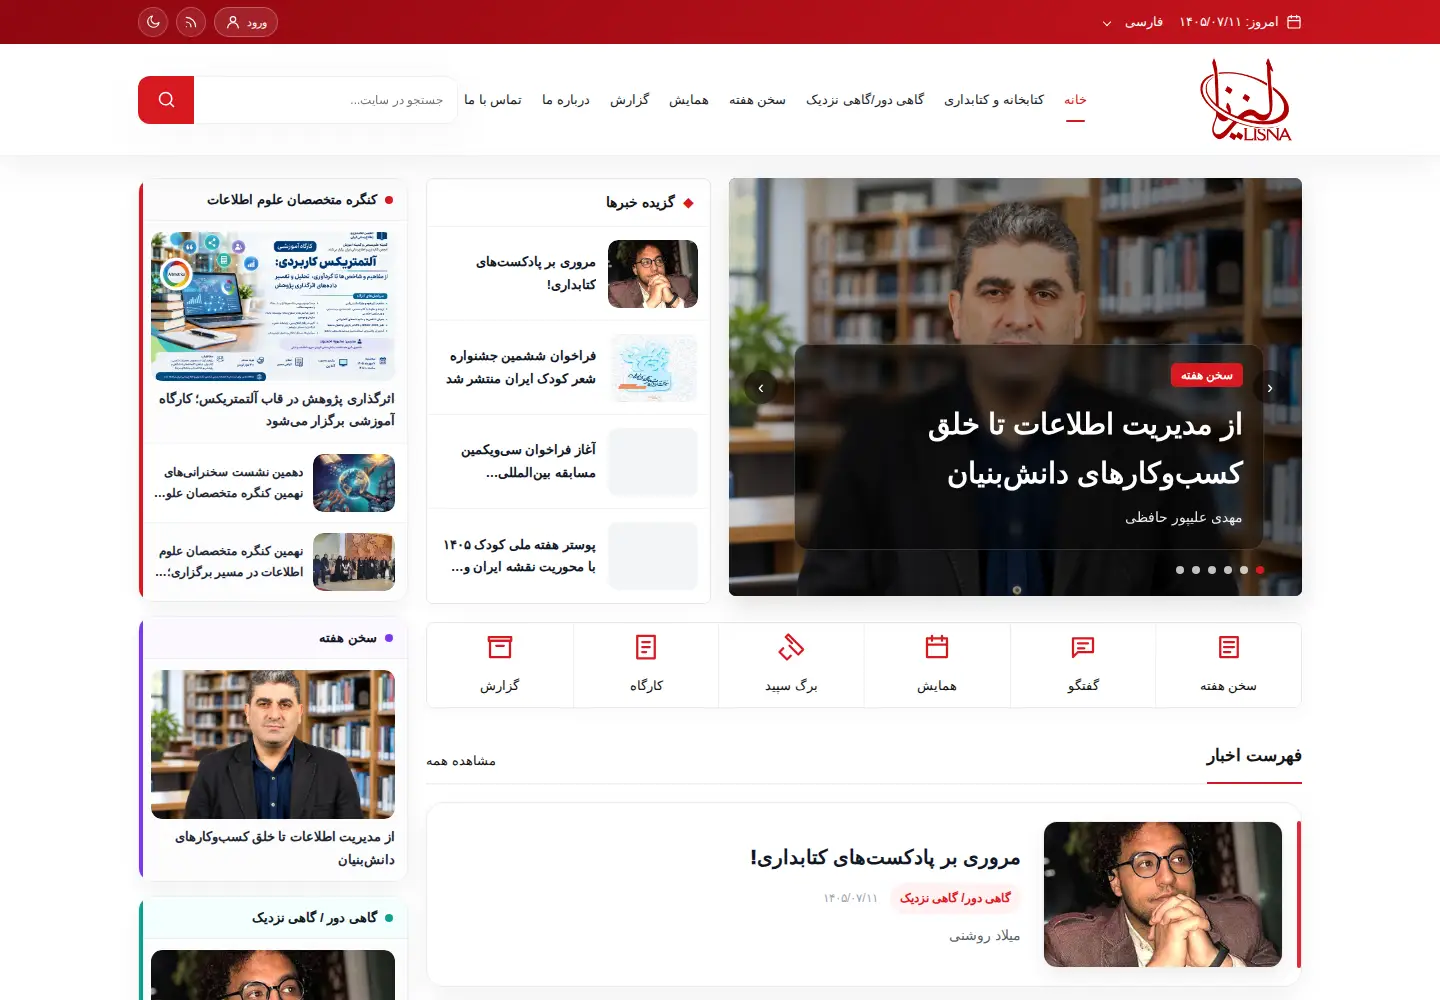Viewport: 1440px width, 1000px height.
Task: Open the "تماس با ما" navigation item
Action: tap(493, 100)
